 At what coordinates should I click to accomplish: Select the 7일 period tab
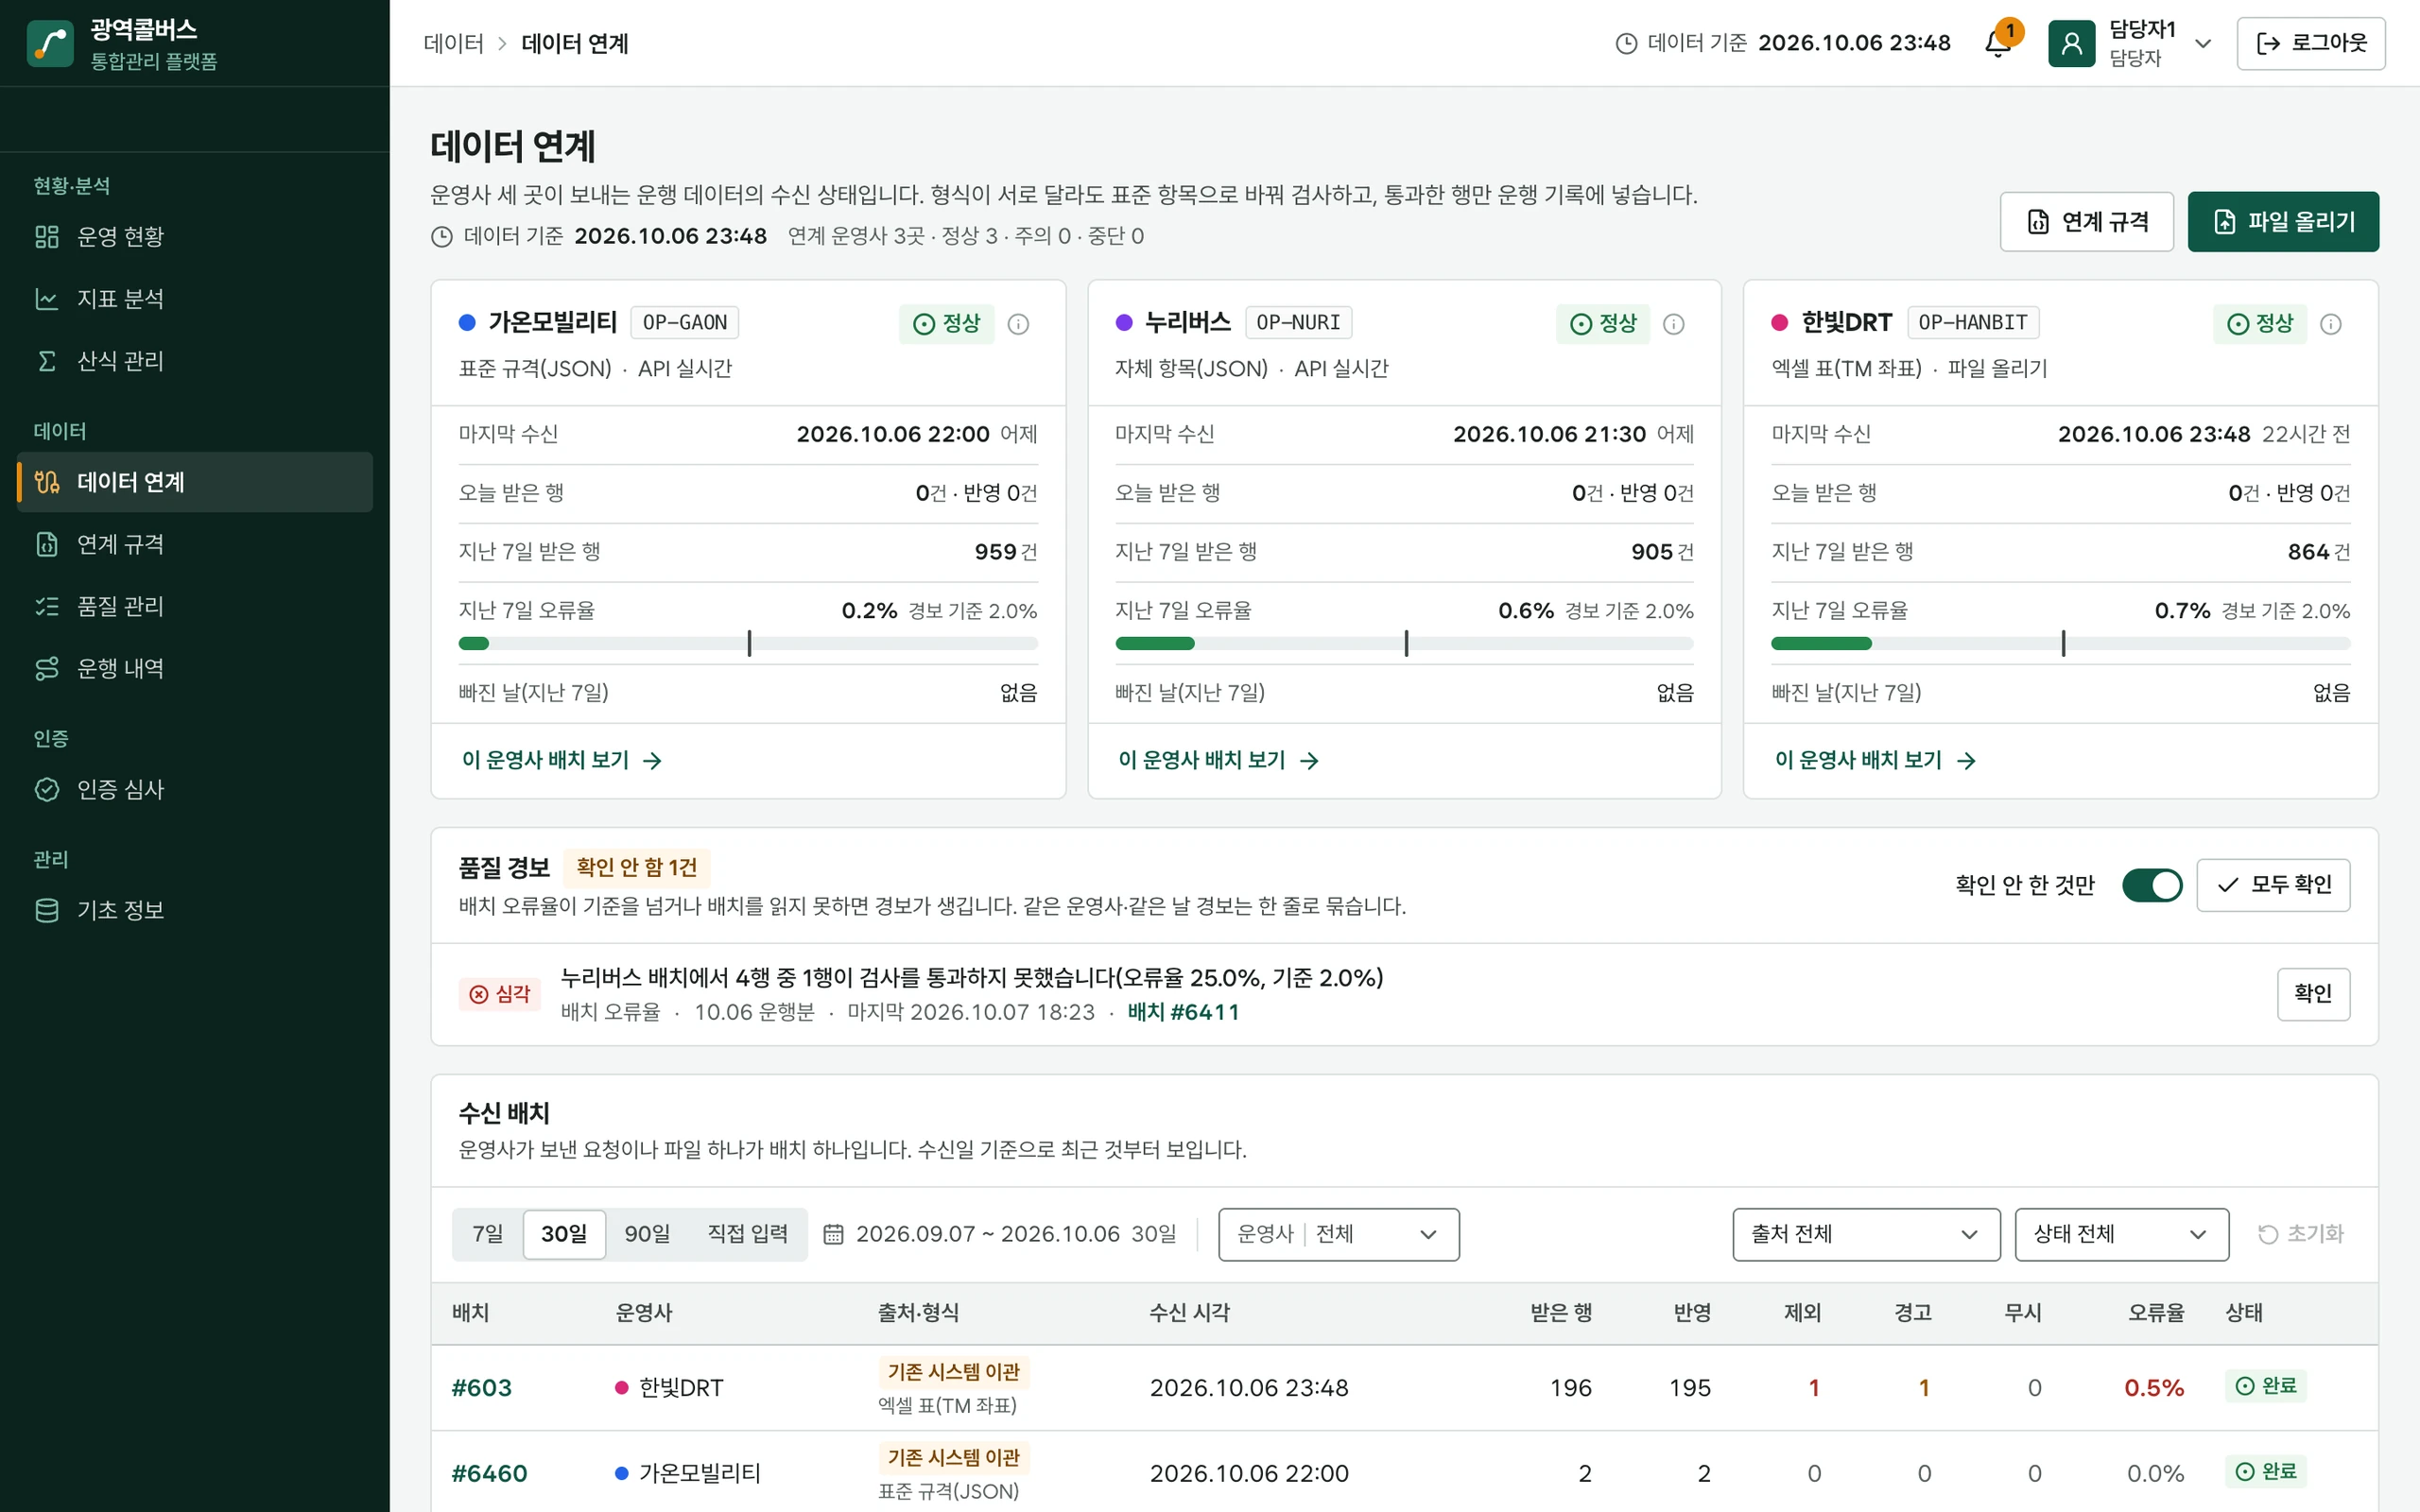tap(488, 1234)
